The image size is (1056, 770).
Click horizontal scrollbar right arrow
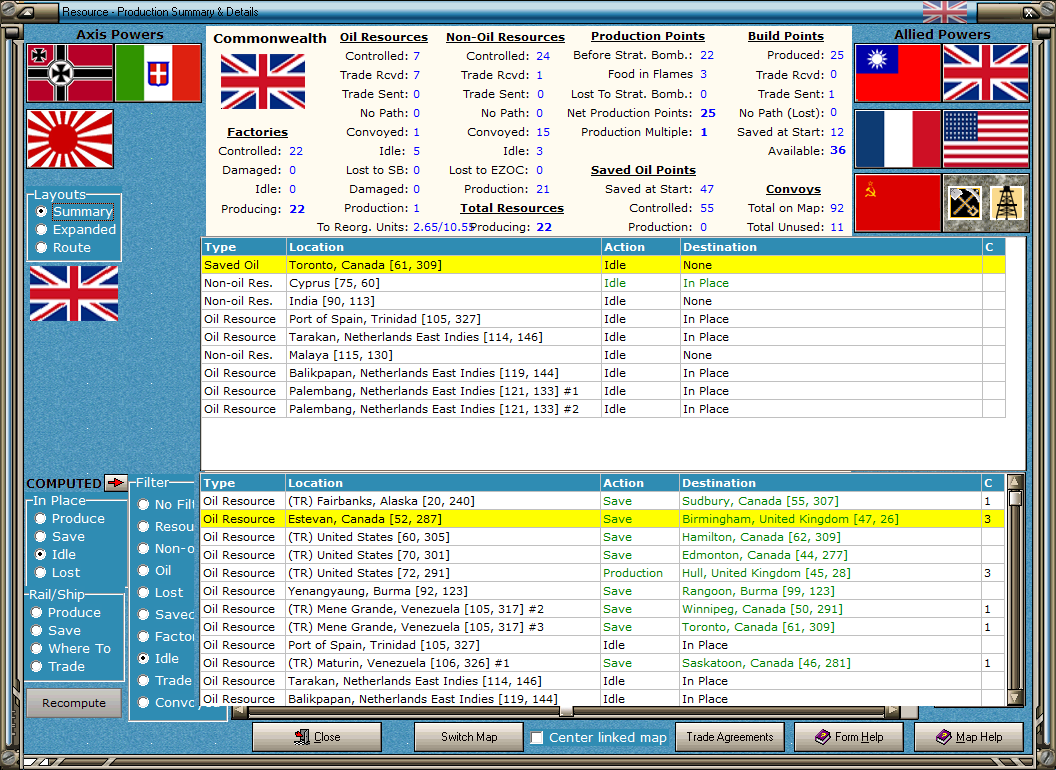(x=892, y=711)
